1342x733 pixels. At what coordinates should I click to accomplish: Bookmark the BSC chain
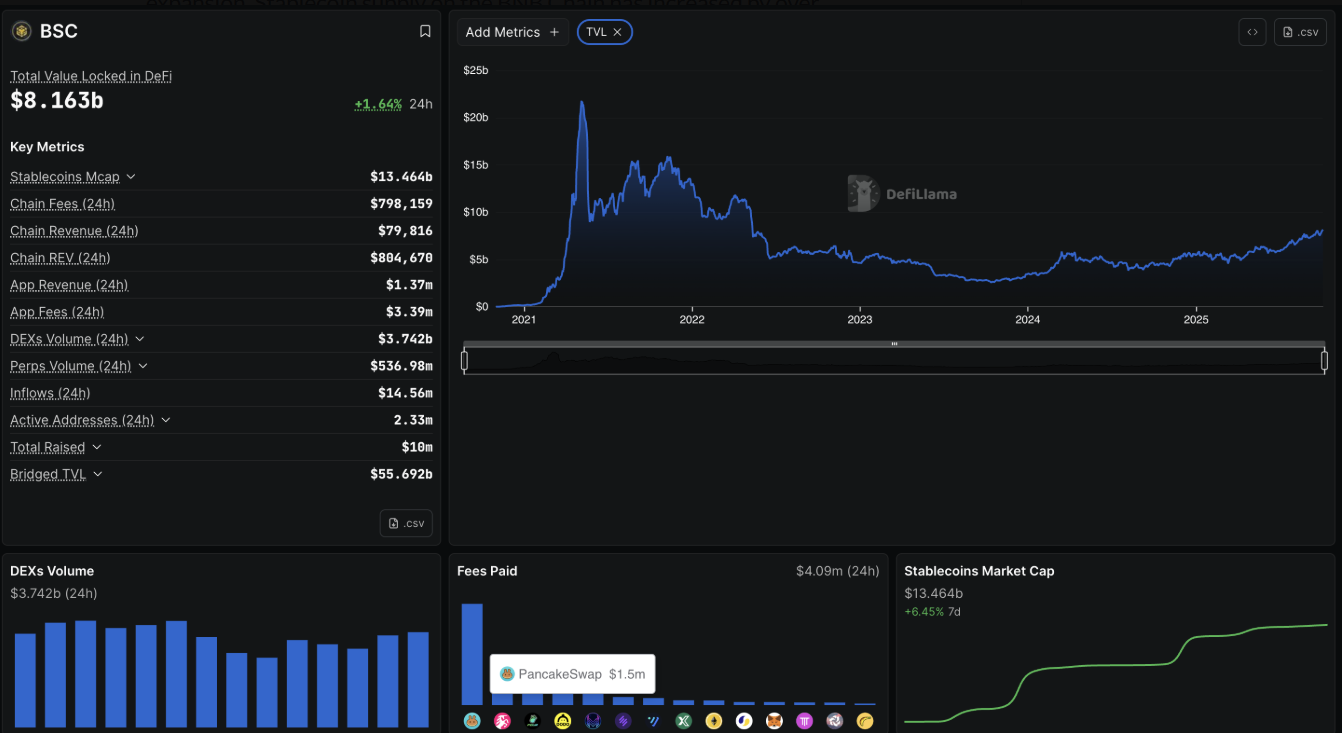[425, 32]
